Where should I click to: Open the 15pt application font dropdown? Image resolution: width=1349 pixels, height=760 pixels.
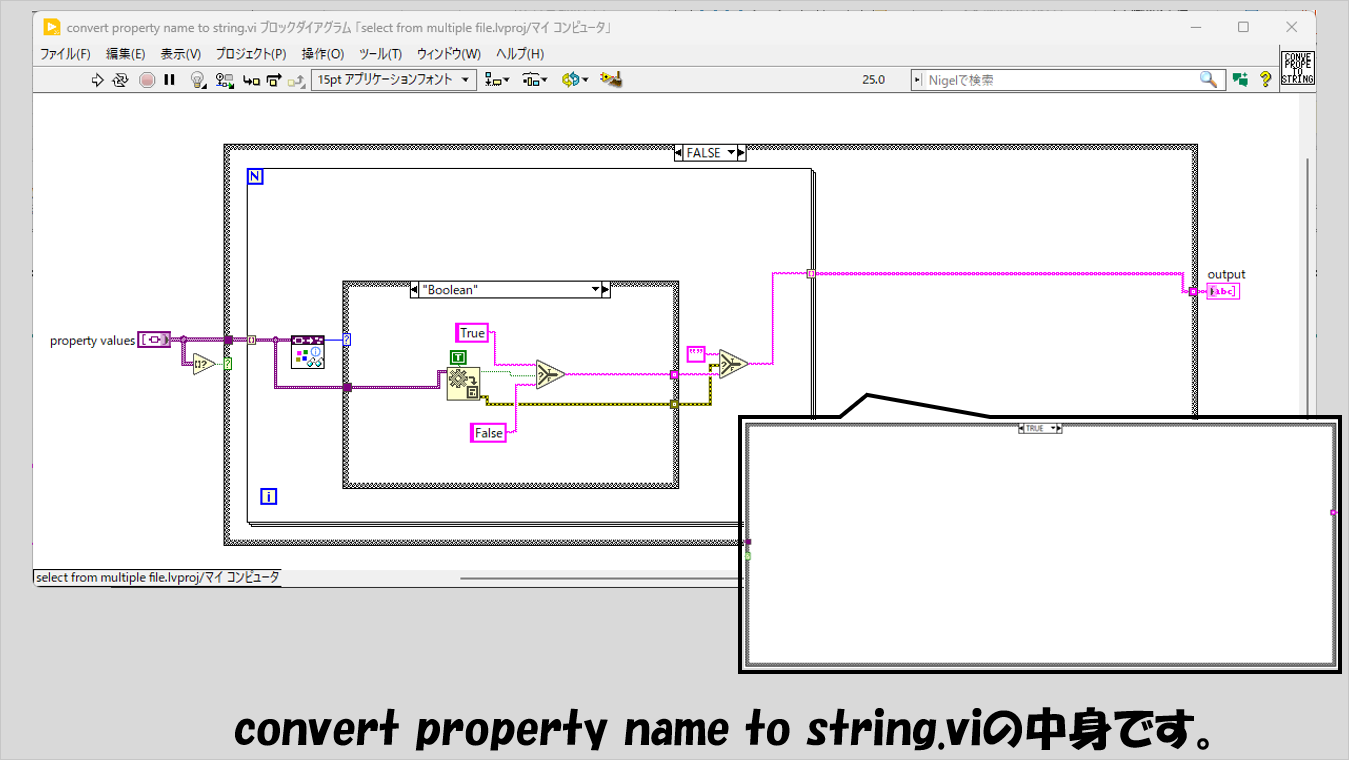[394, 80]
